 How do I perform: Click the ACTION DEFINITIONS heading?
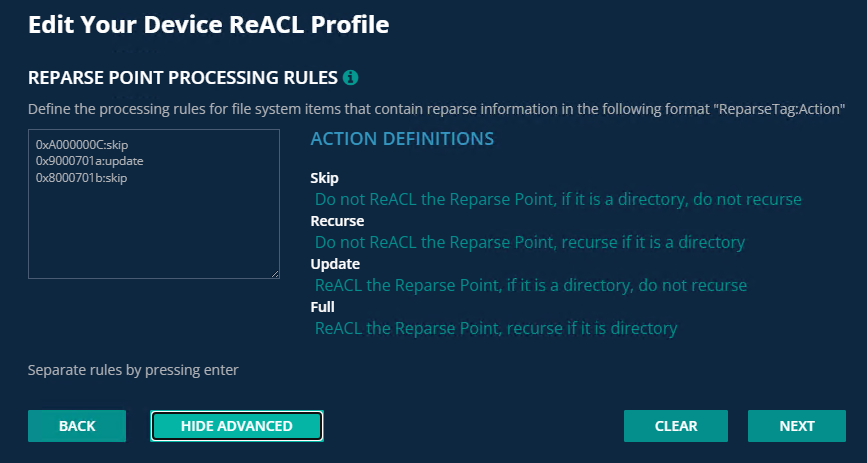click(402, 139)
